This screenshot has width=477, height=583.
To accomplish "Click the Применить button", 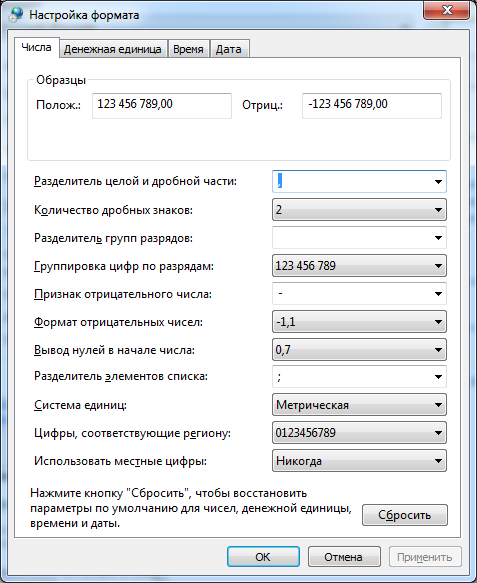I will pyautogui.click(x=425, y=557).
